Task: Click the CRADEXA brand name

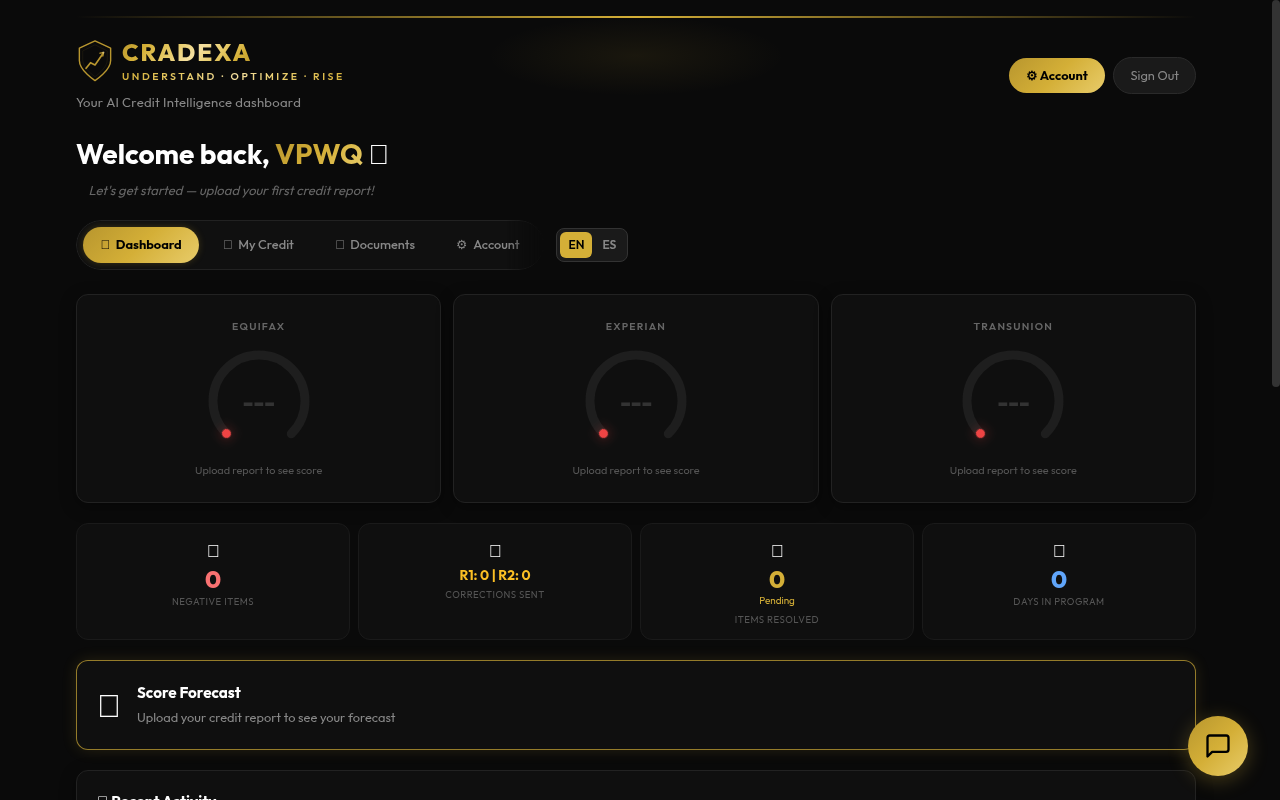Action: pyautogui.click(x=186, y=53)
